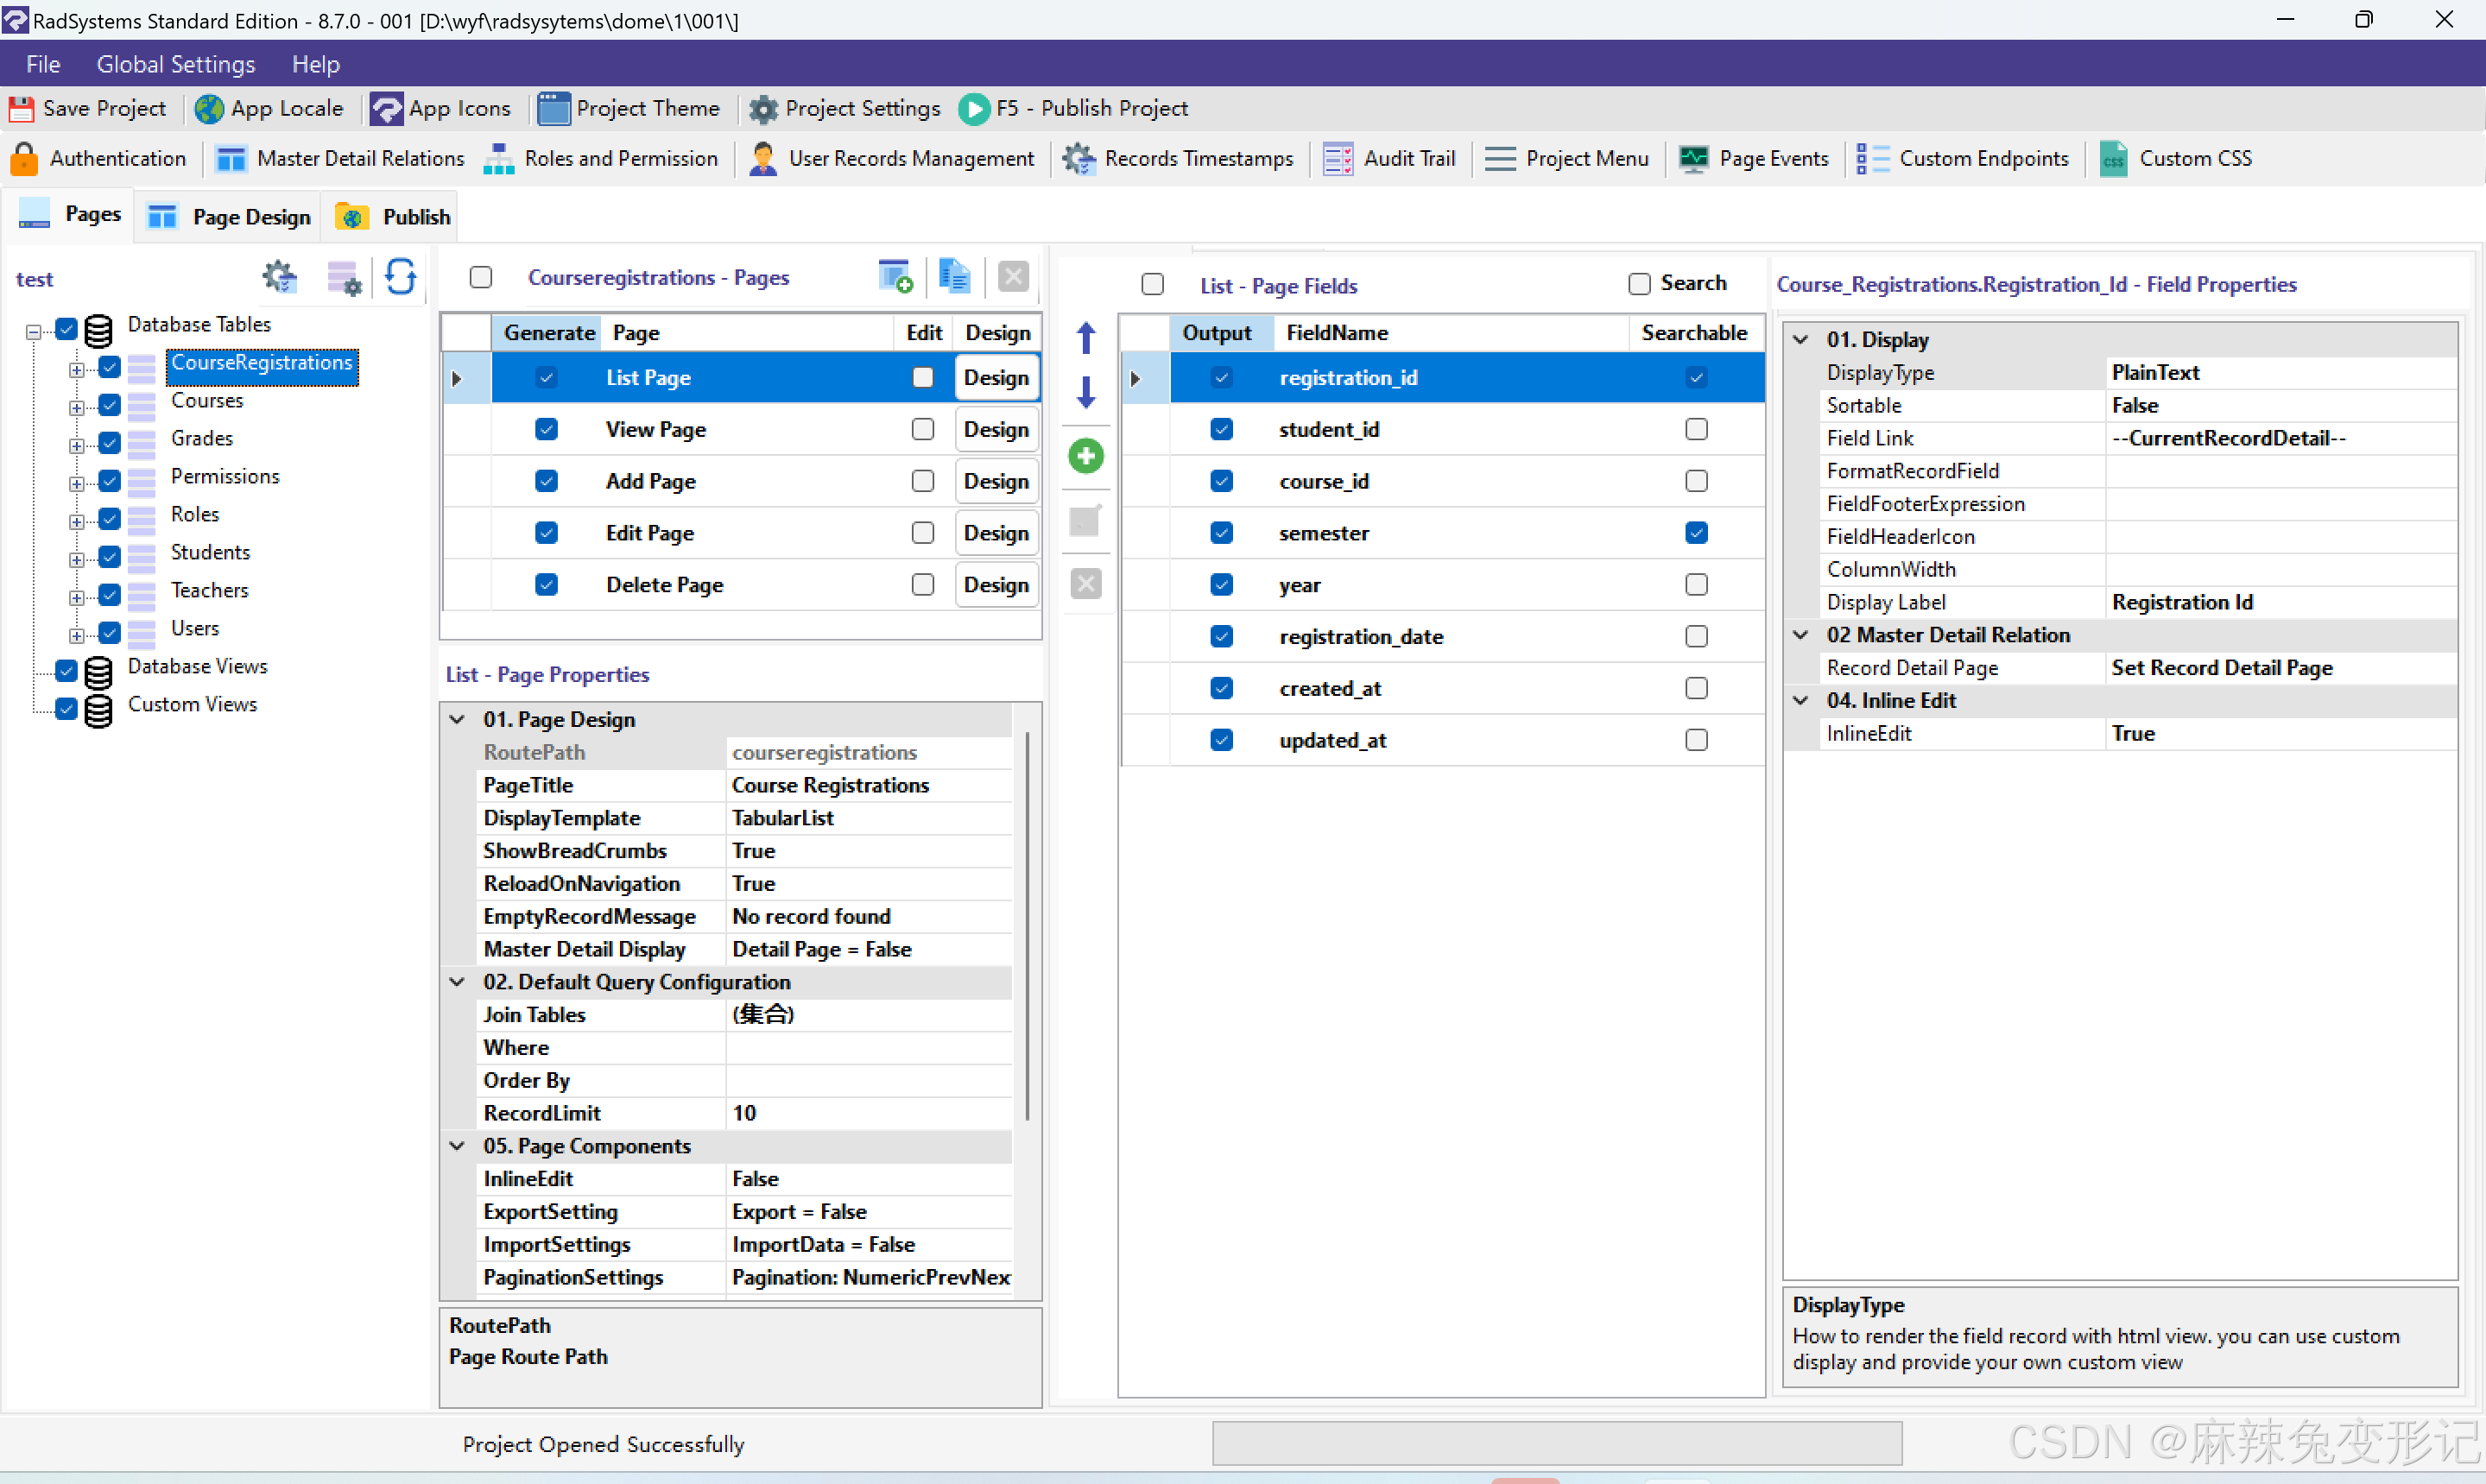Click the add new page icon
This screenshot has height=1484, width=2486.
pos(894,277)
